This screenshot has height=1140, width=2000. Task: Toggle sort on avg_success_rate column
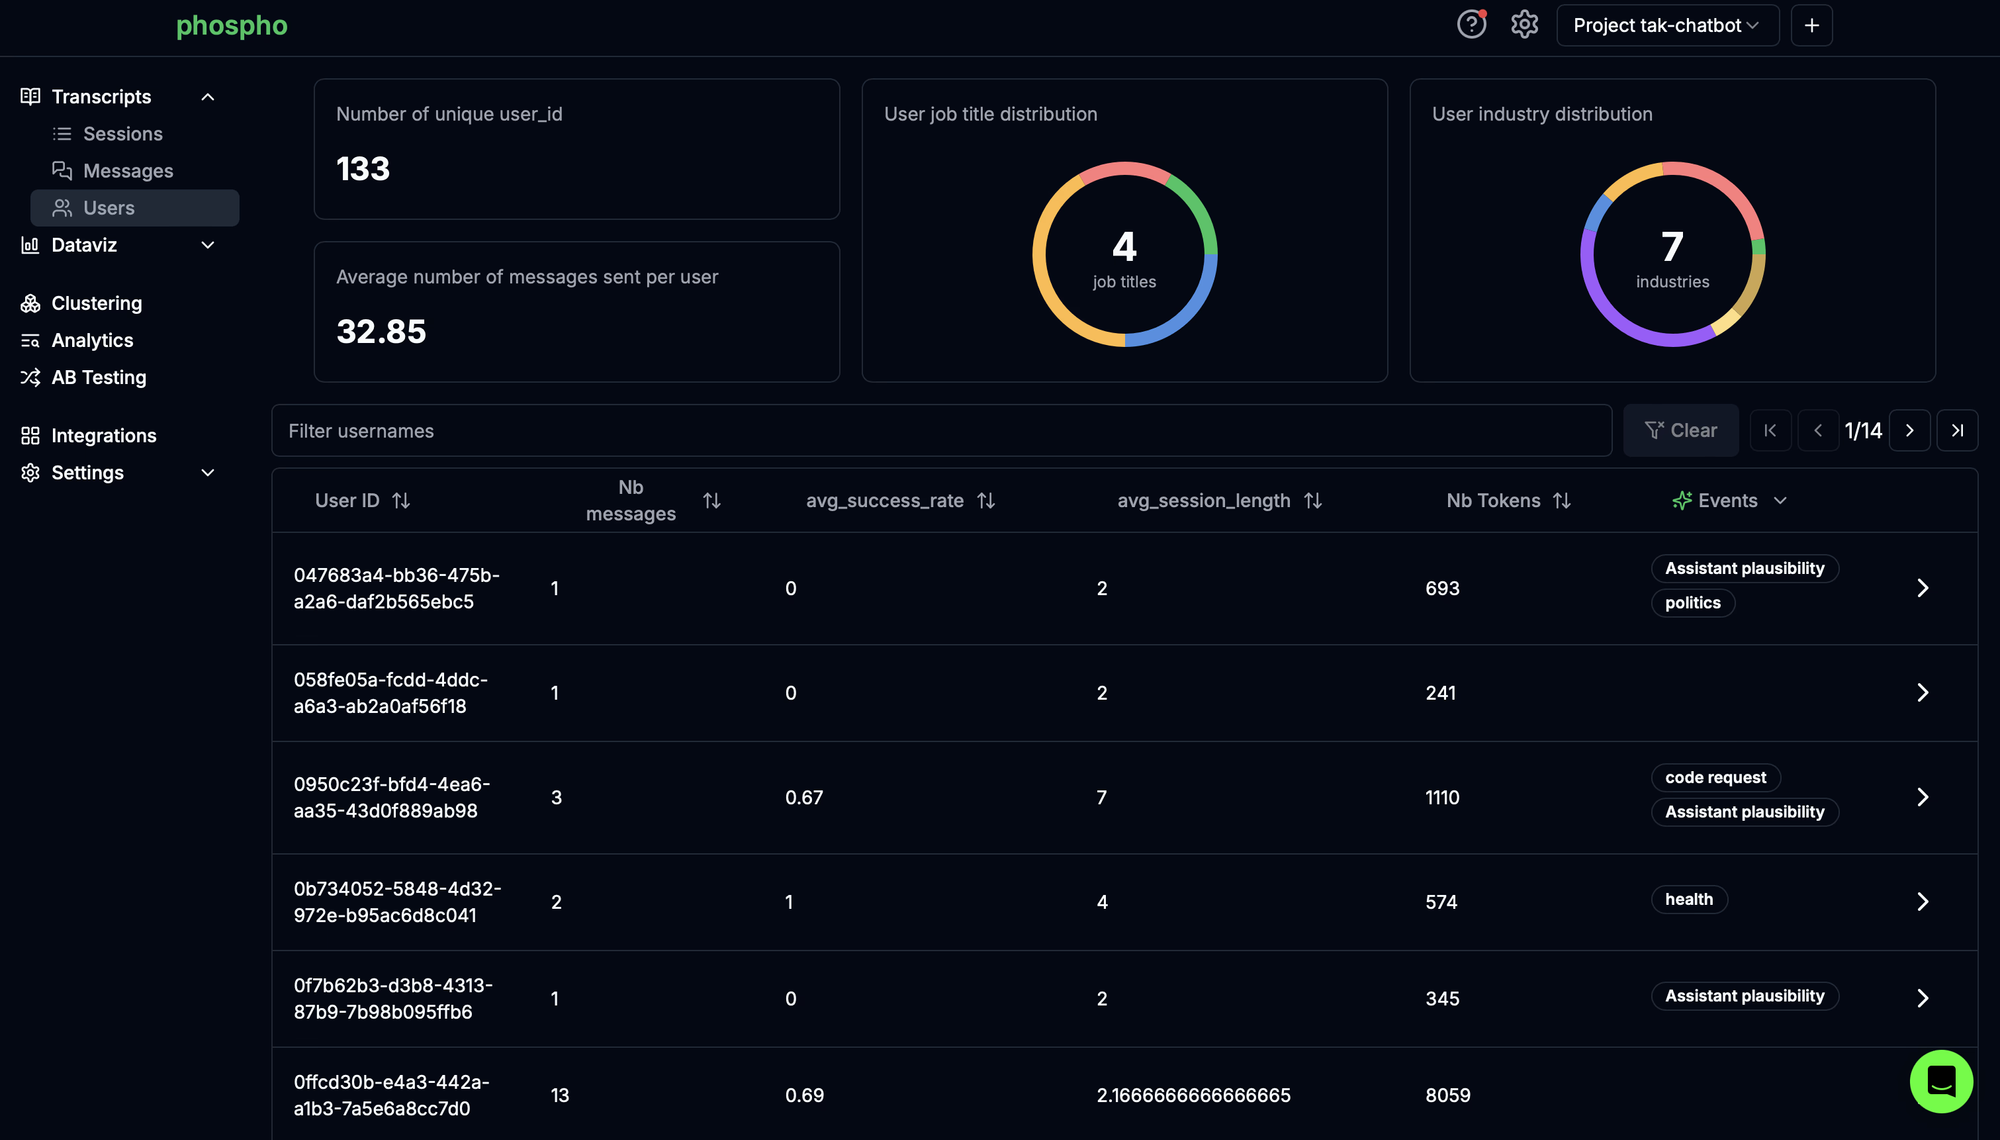(986, 501)
